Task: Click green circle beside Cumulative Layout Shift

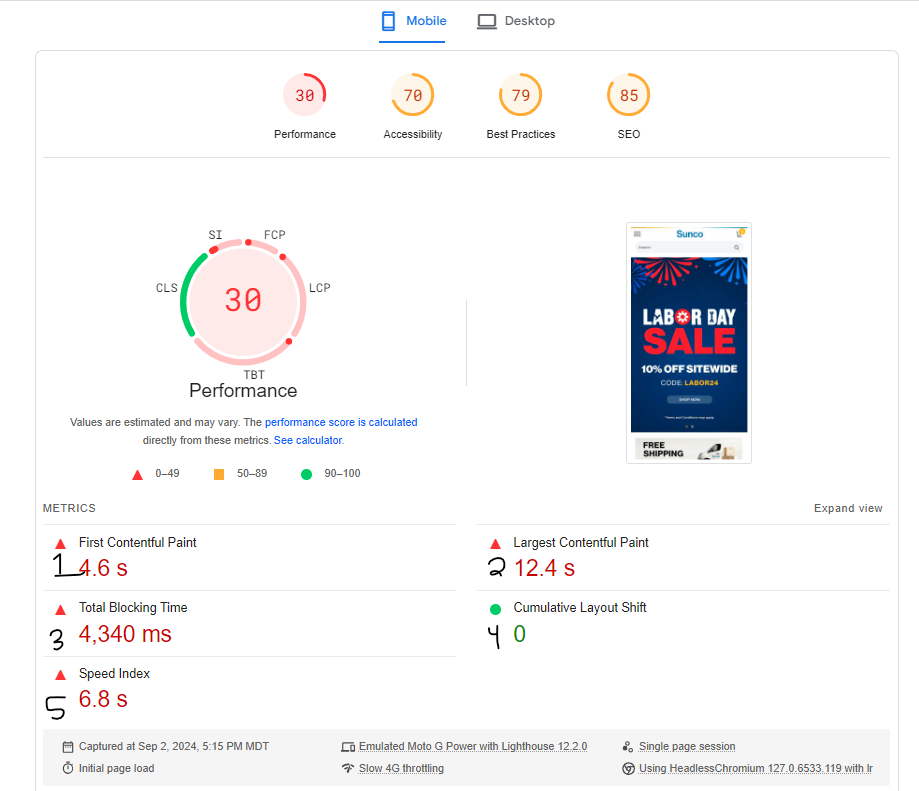Action: coord(495,609)
